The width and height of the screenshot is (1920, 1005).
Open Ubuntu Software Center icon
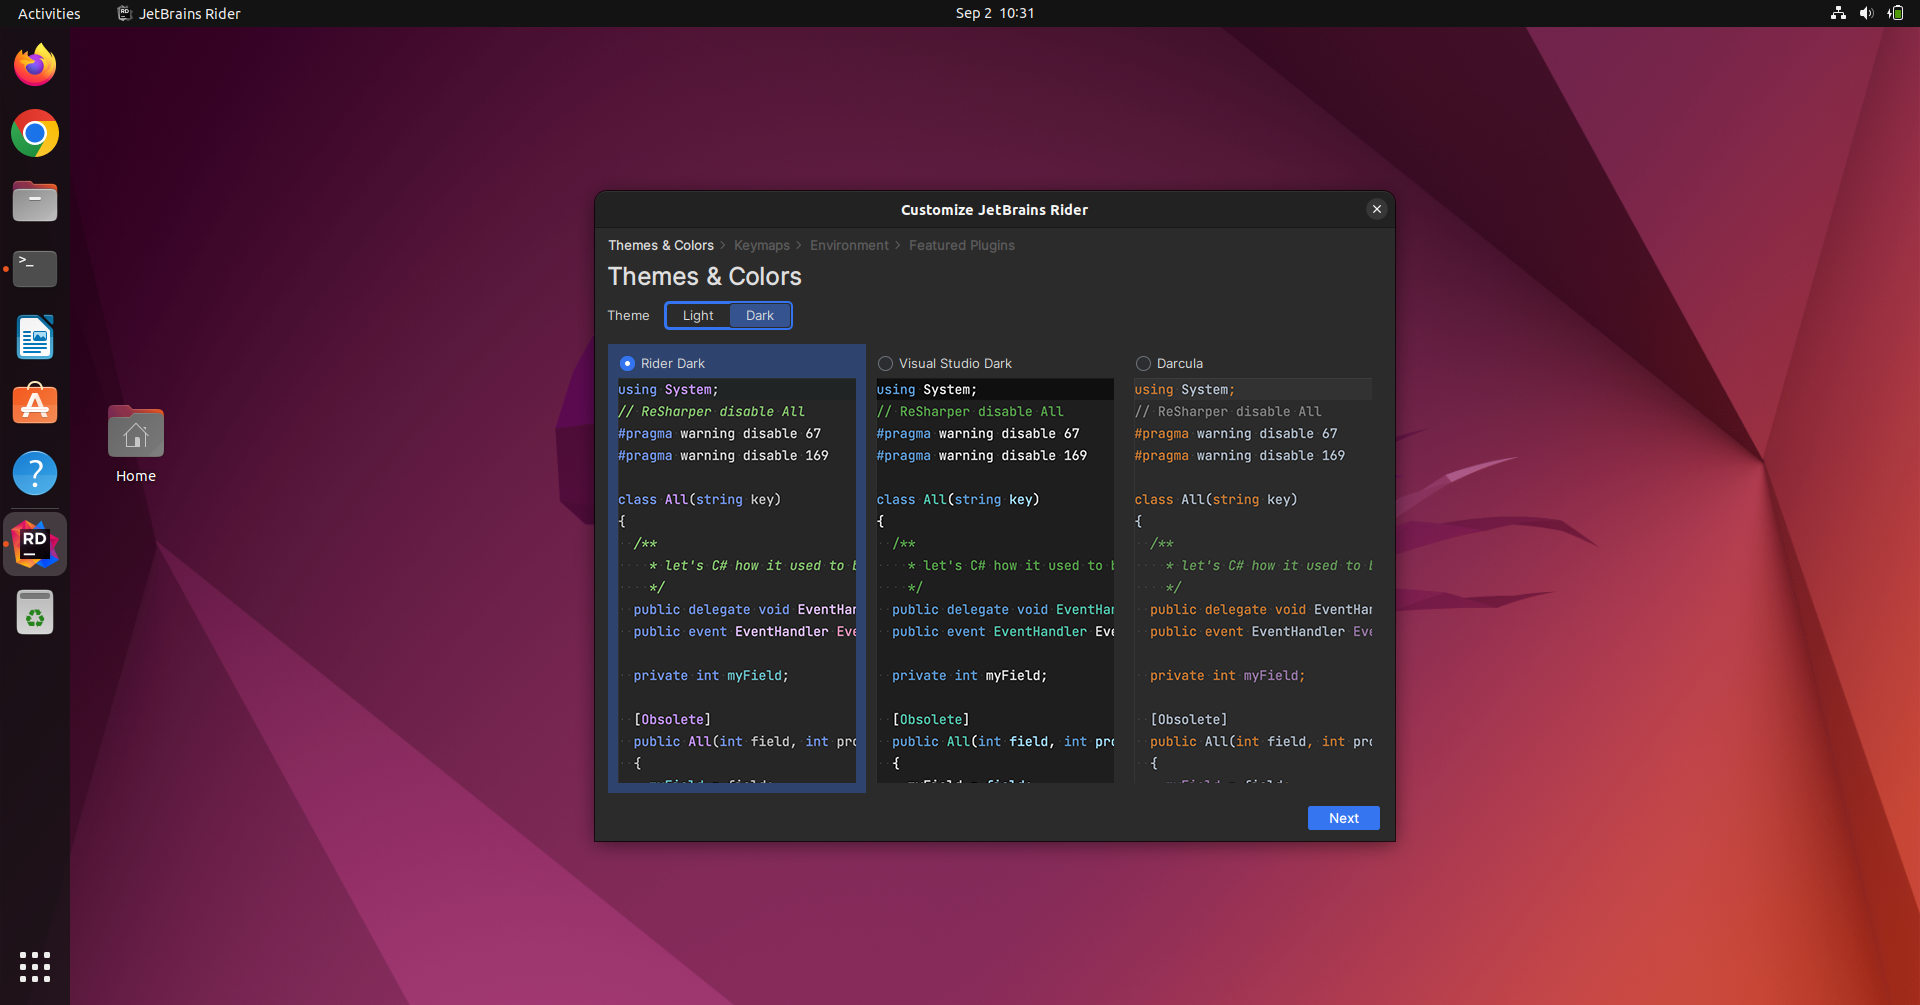point(35,403)
